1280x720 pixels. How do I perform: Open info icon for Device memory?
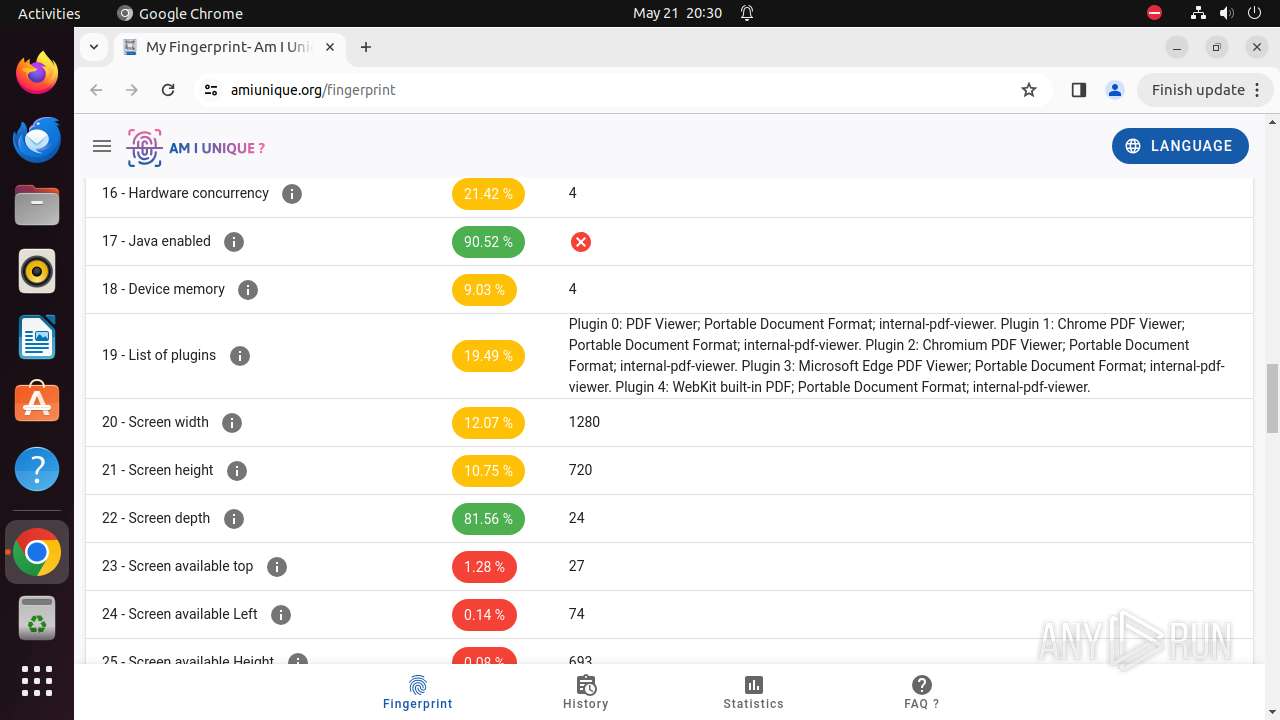click(x=248, y=290)
